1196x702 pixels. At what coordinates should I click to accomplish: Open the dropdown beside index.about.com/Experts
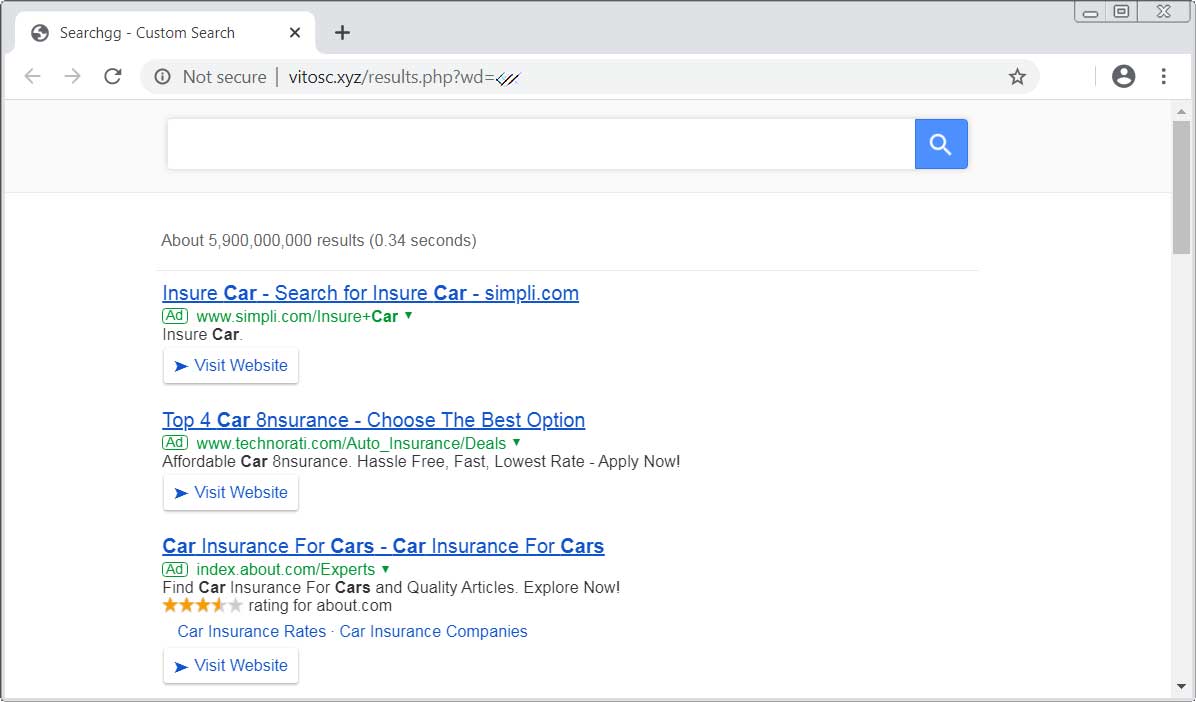[385, 569]
